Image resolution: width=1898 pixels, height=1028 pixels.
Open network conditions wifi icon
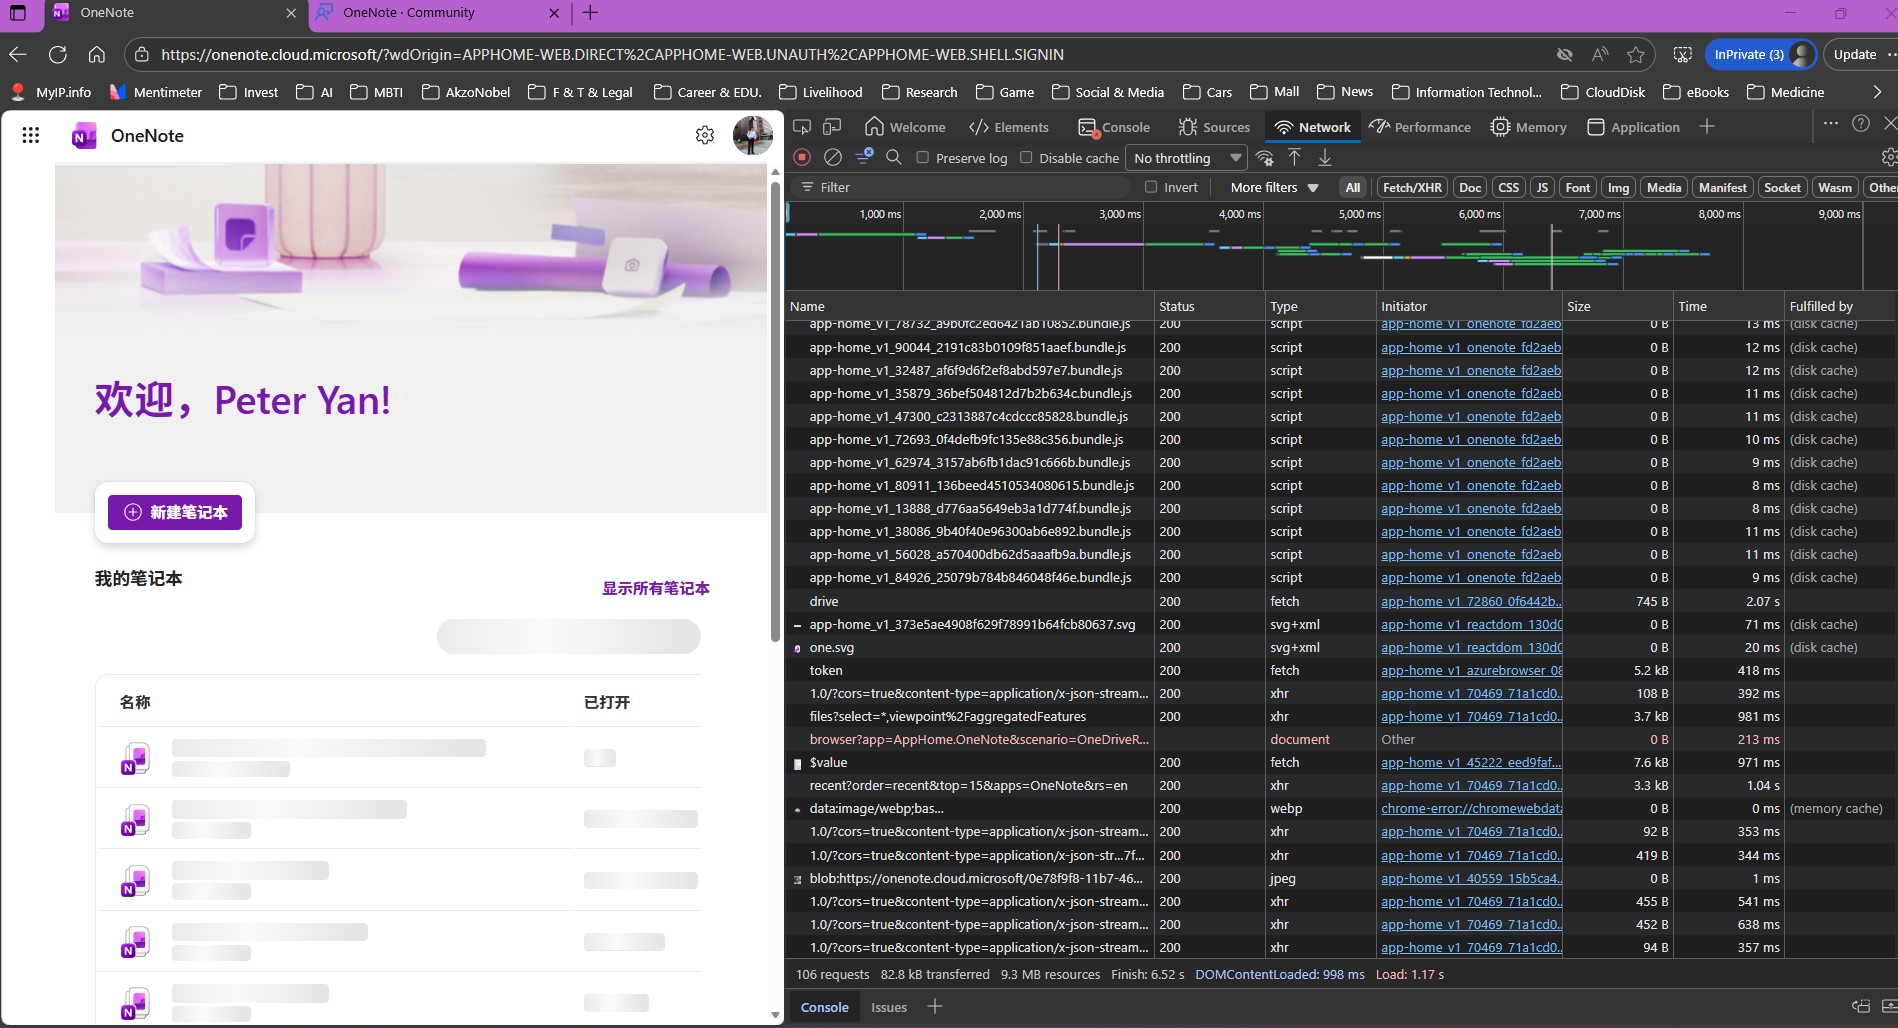[1265, 158]
